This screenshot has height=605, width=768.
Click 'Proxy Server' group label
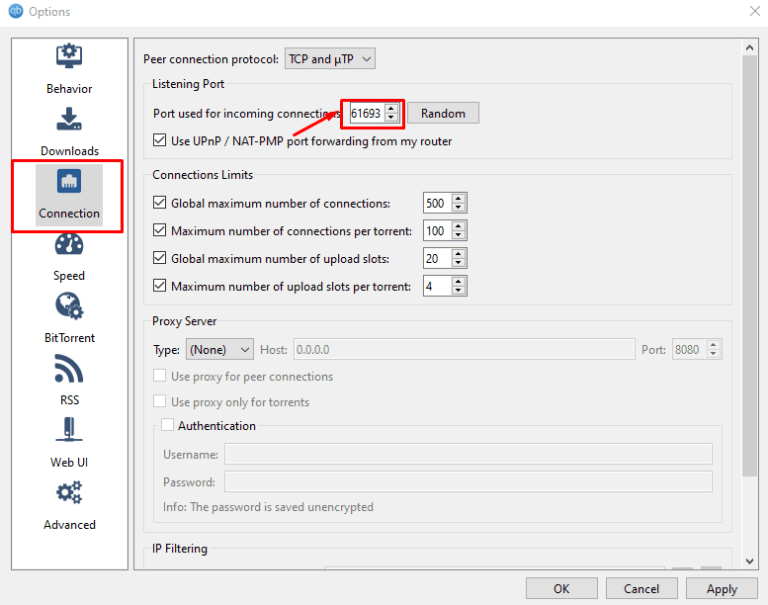point(184,321)
